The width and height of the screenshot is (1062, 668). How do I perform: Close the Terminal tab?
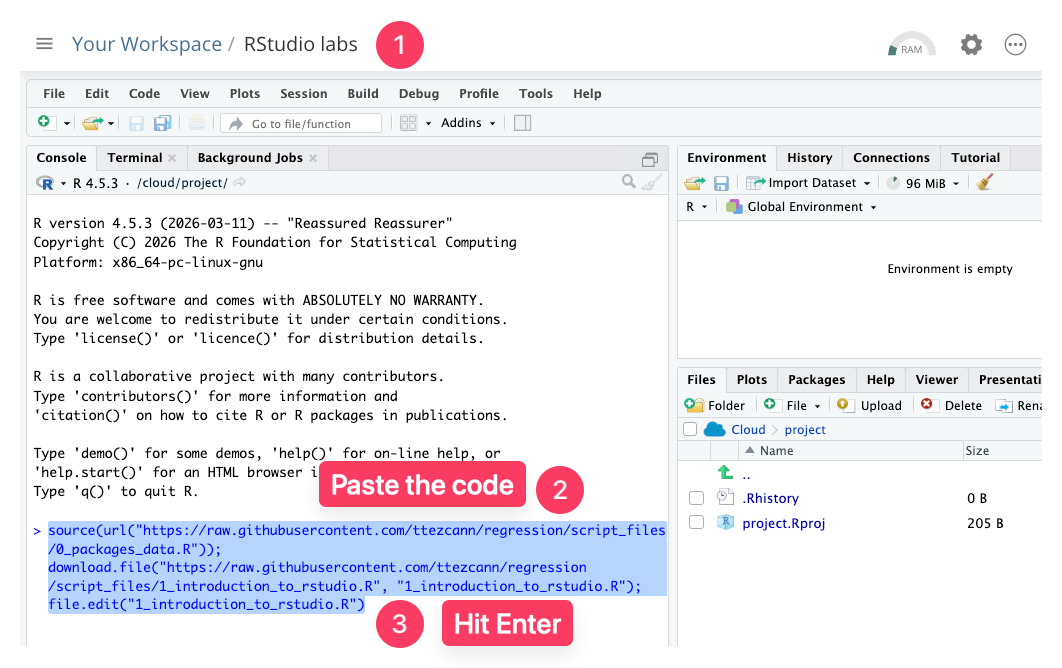click(x=172, y=158)
